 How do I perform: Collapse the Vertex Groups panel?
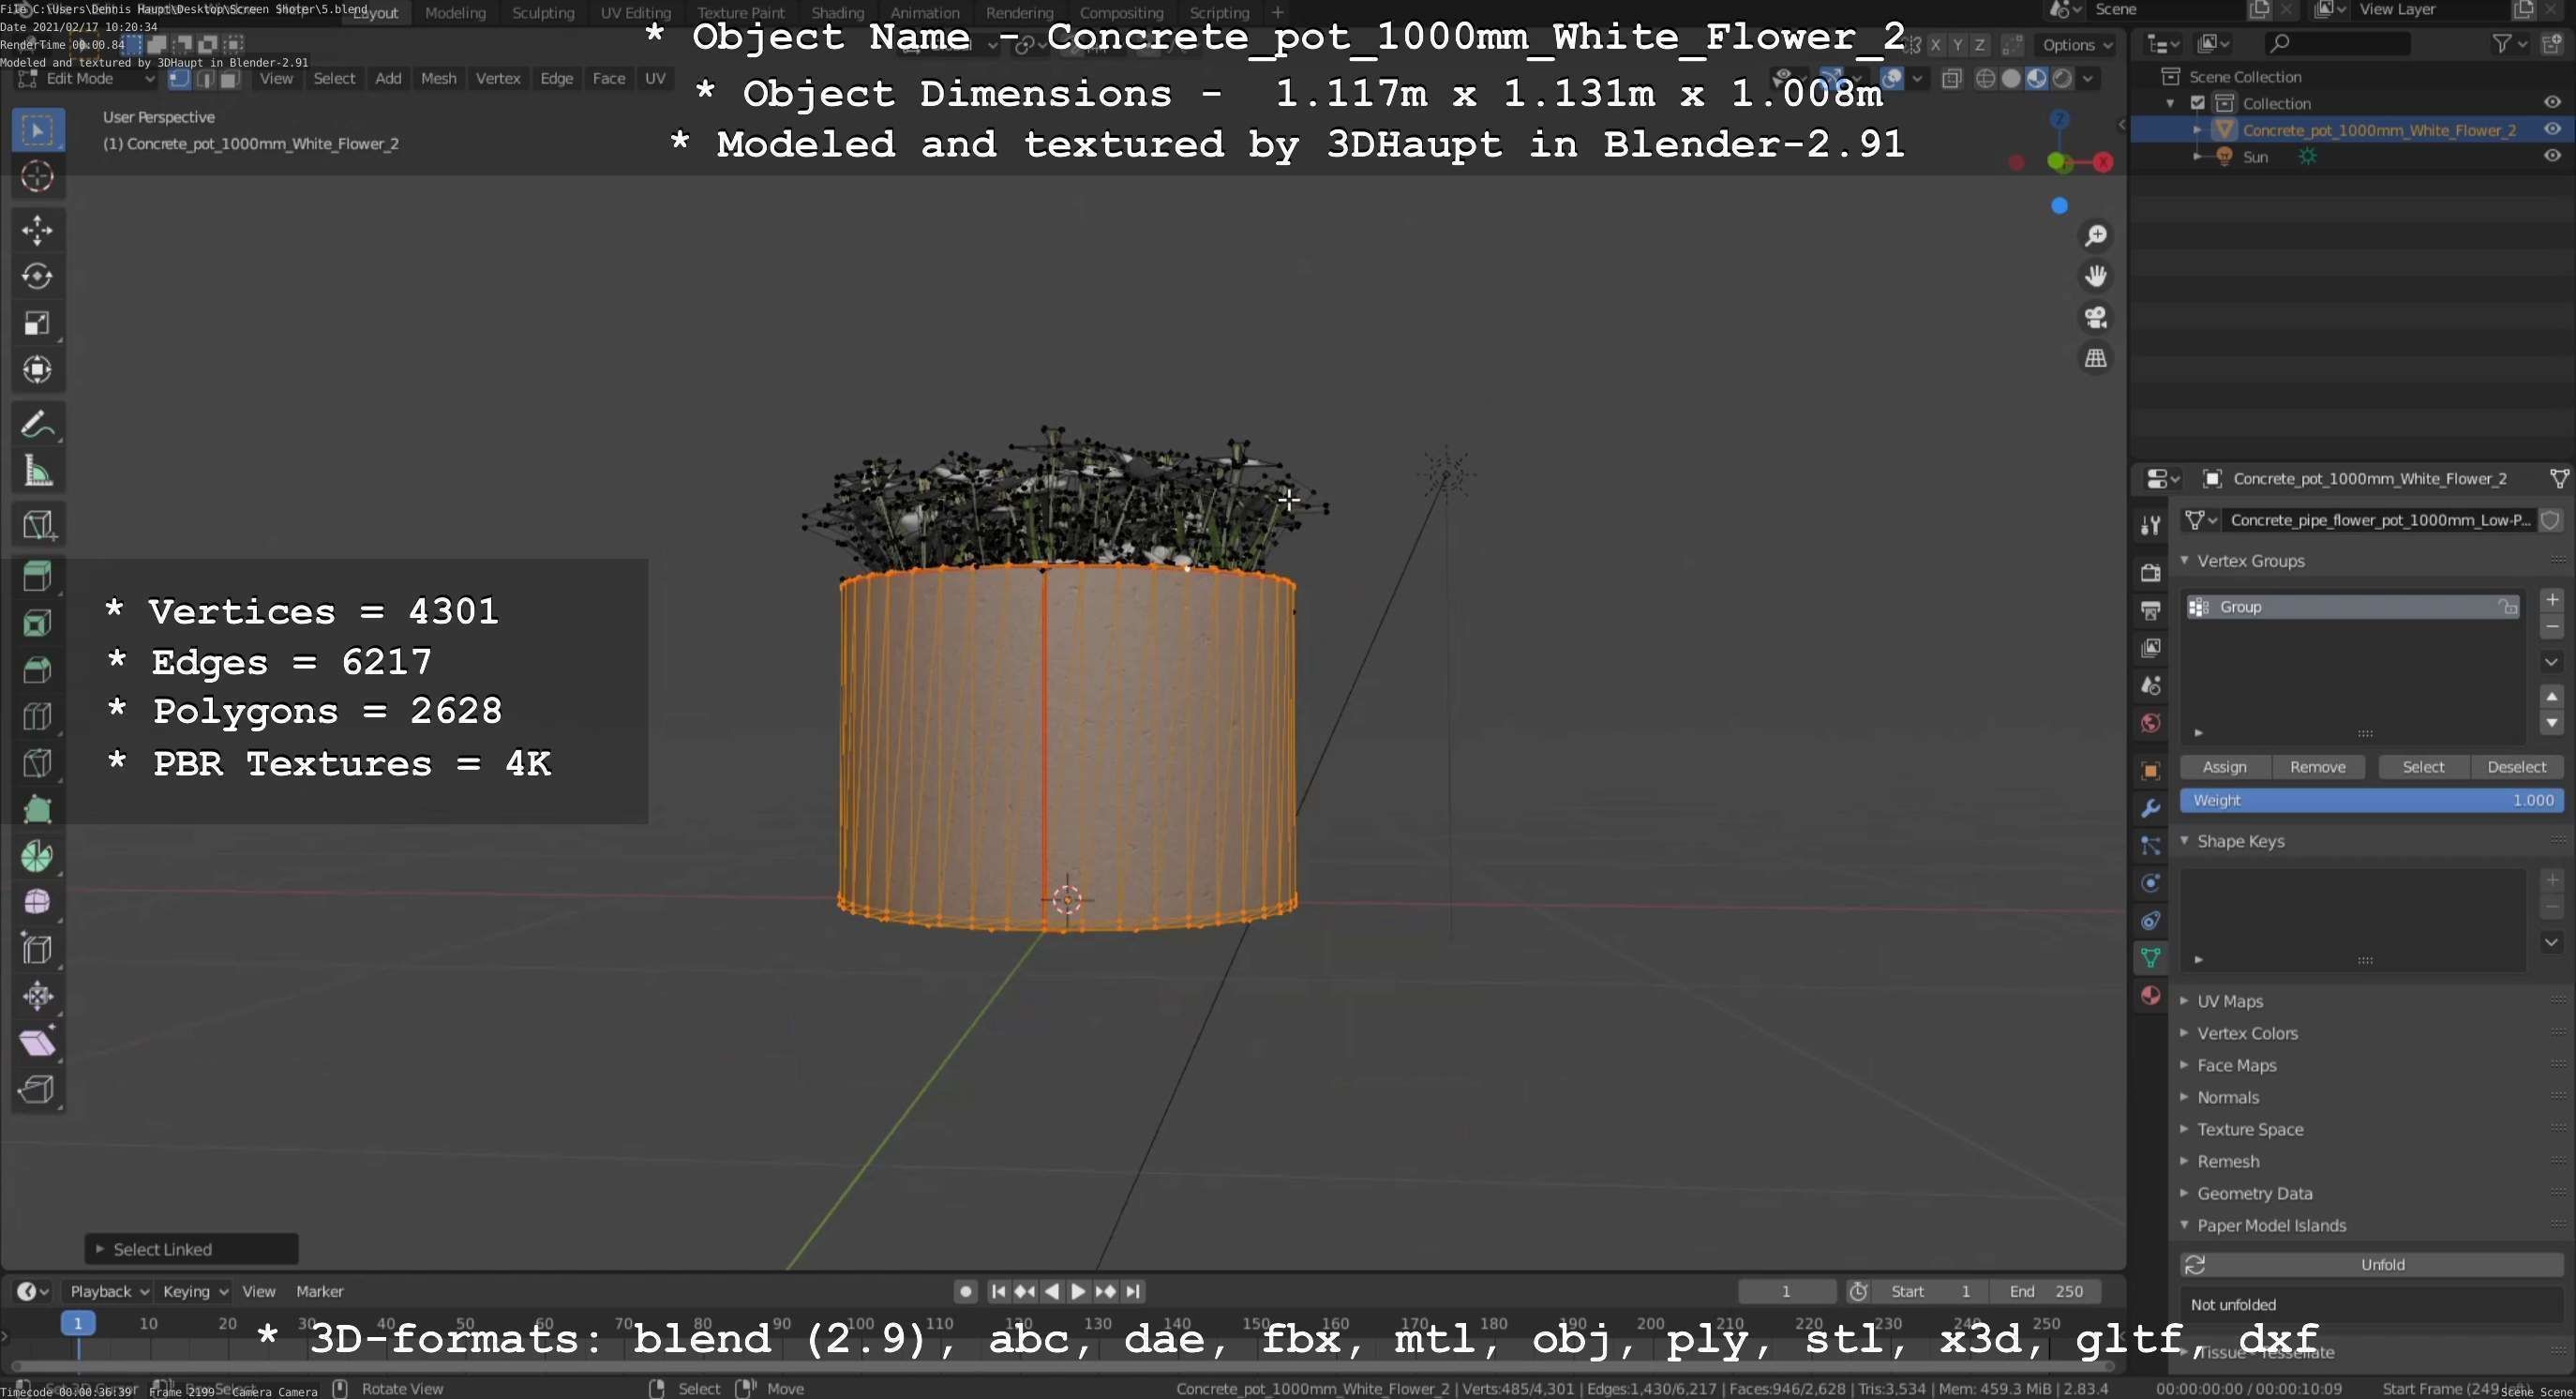[x=2184, y=561]
